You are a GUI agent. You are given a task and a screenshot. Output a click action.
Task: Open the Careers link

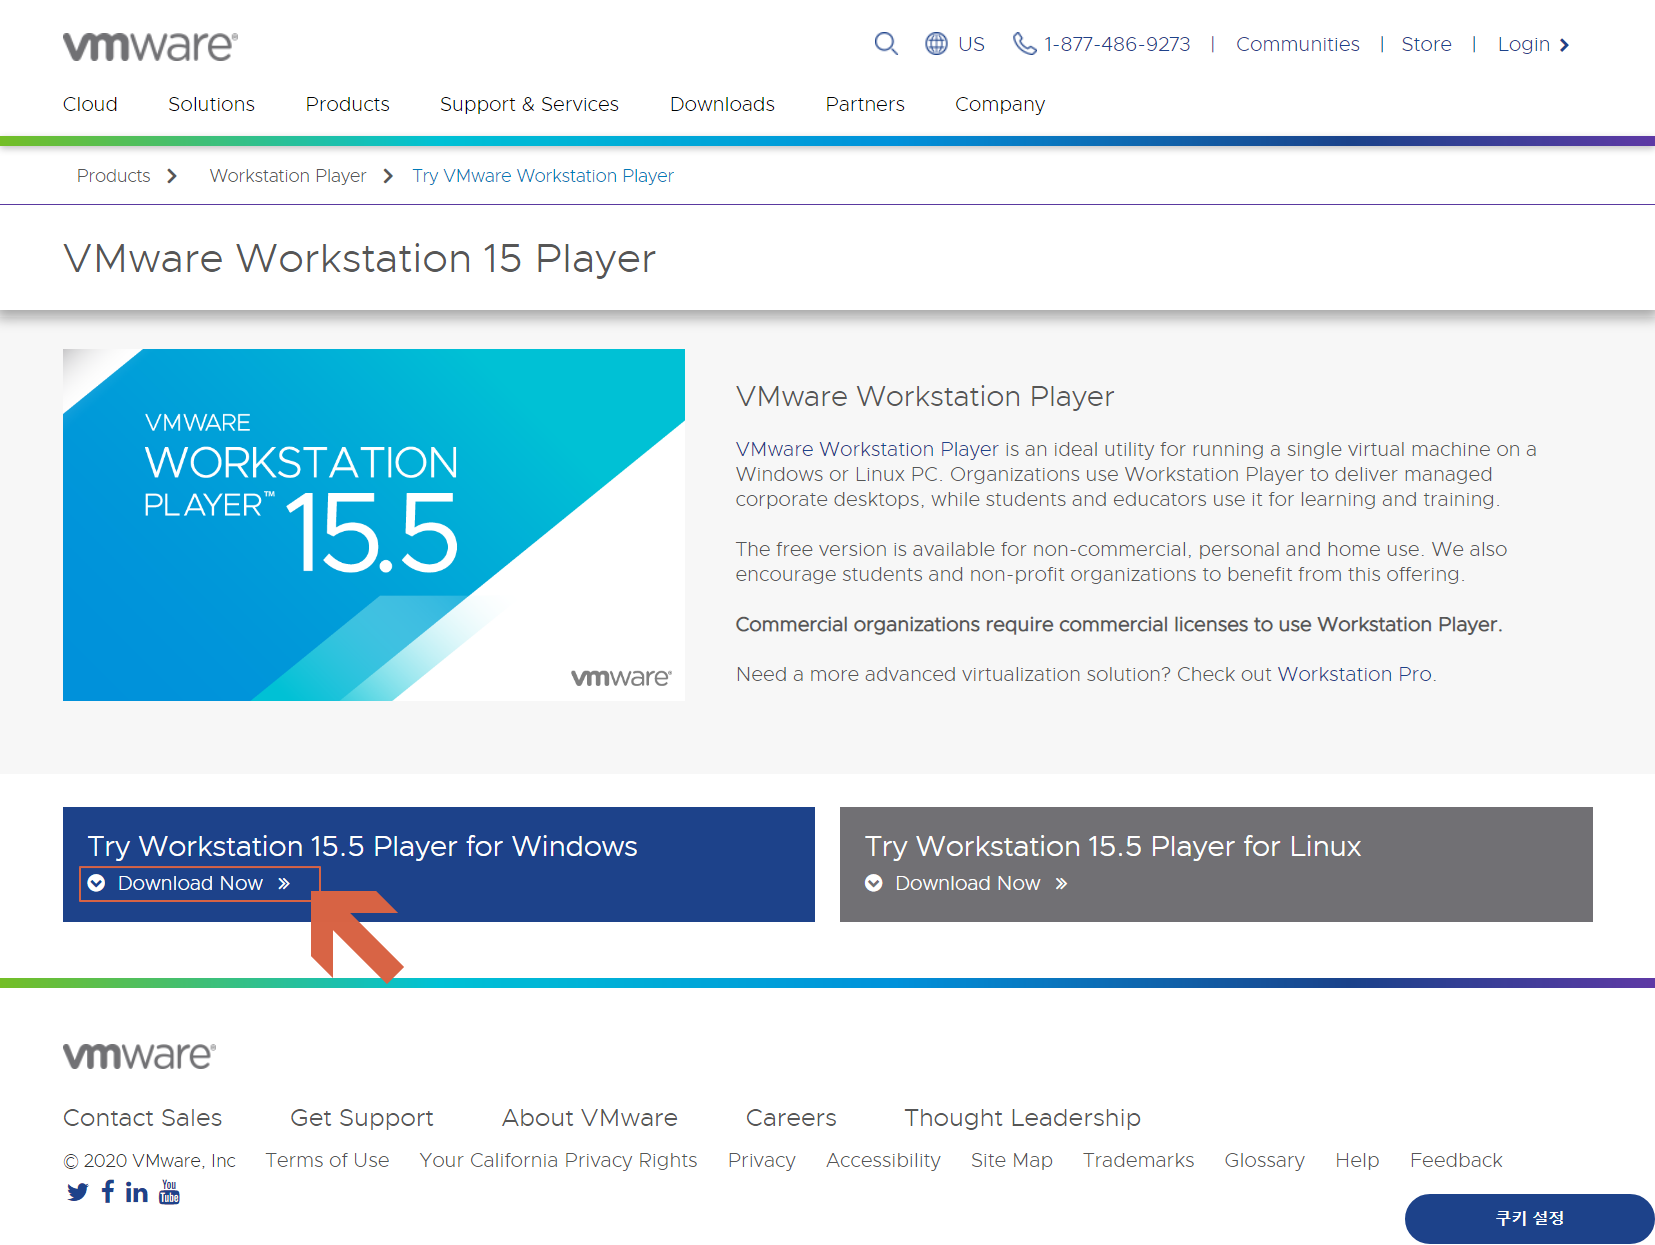(791, 1118)
